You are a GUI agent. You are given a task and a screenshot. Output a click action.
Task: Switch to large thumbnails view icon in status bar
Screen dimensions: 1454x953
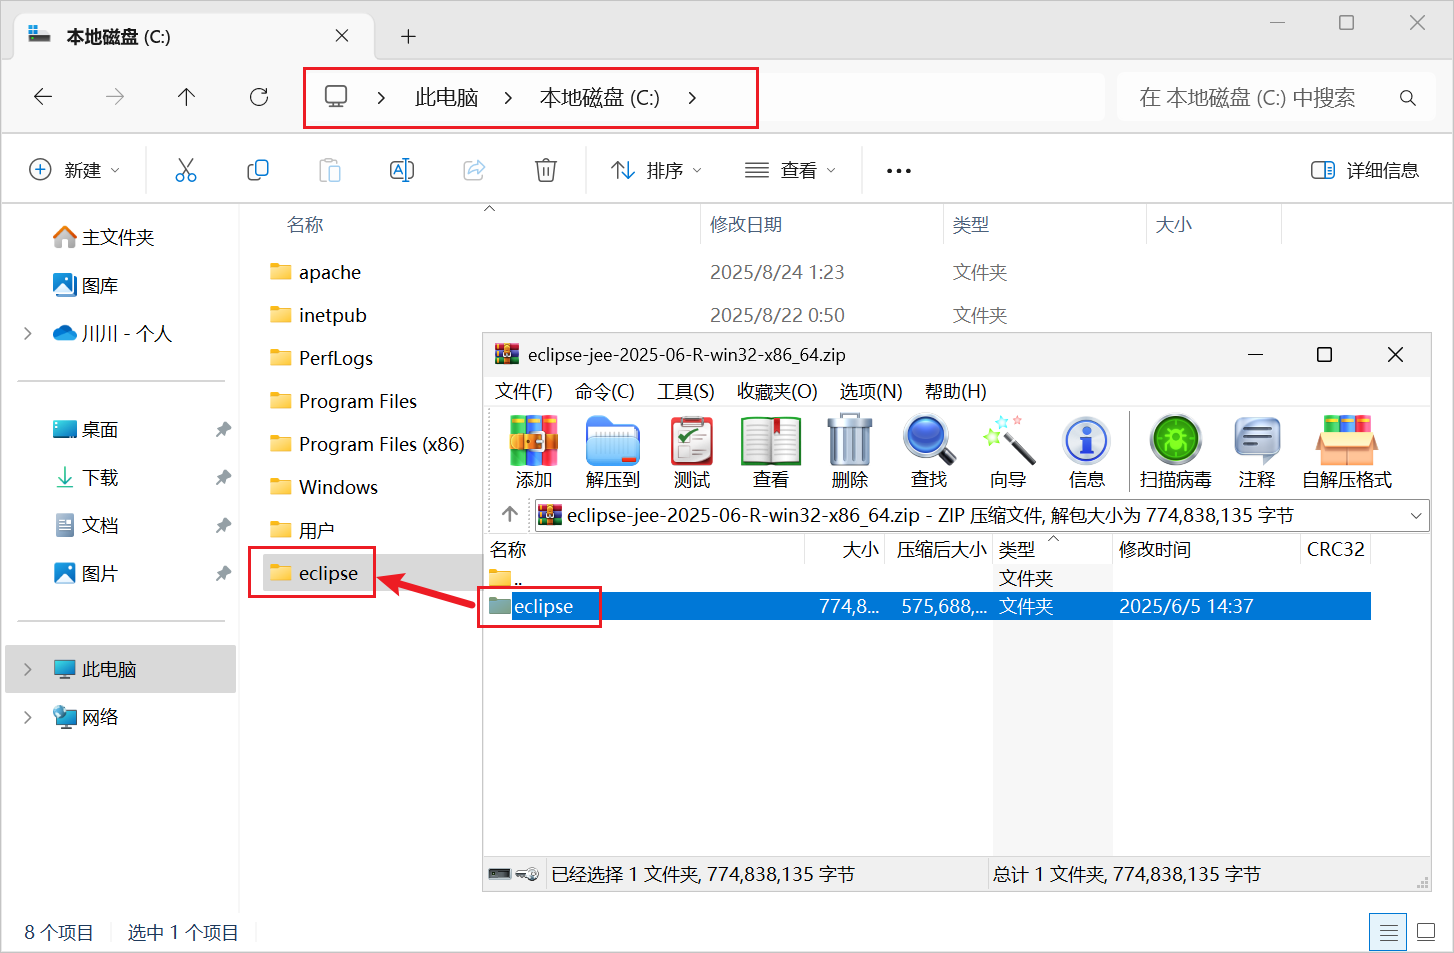[1427, 933]
